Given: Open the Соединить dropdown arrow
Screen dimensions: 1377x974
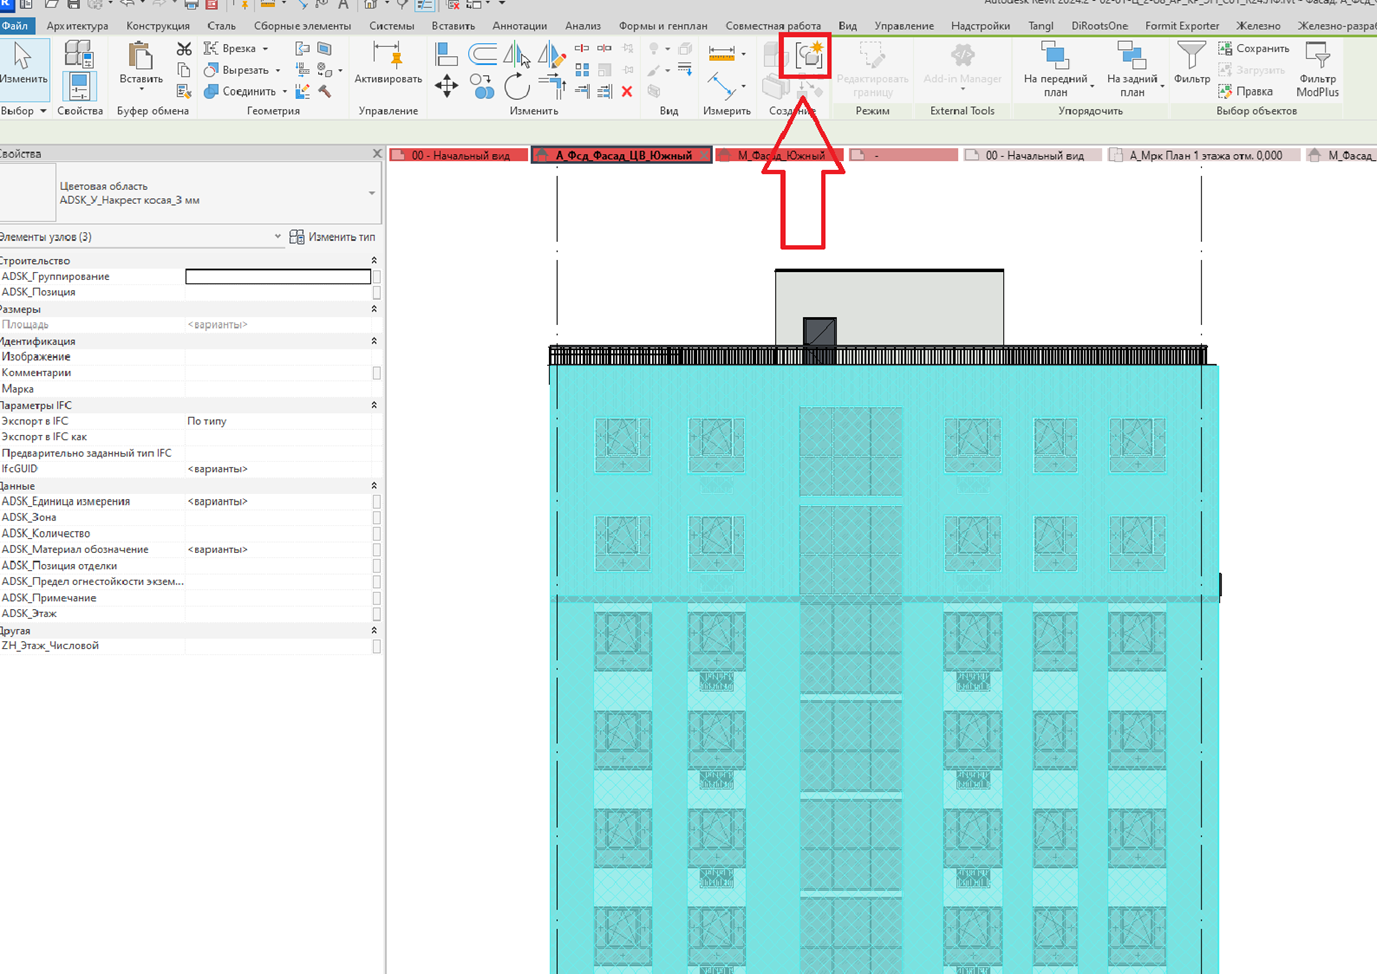Looking at the screenshot, I should [x=284, y=92].
